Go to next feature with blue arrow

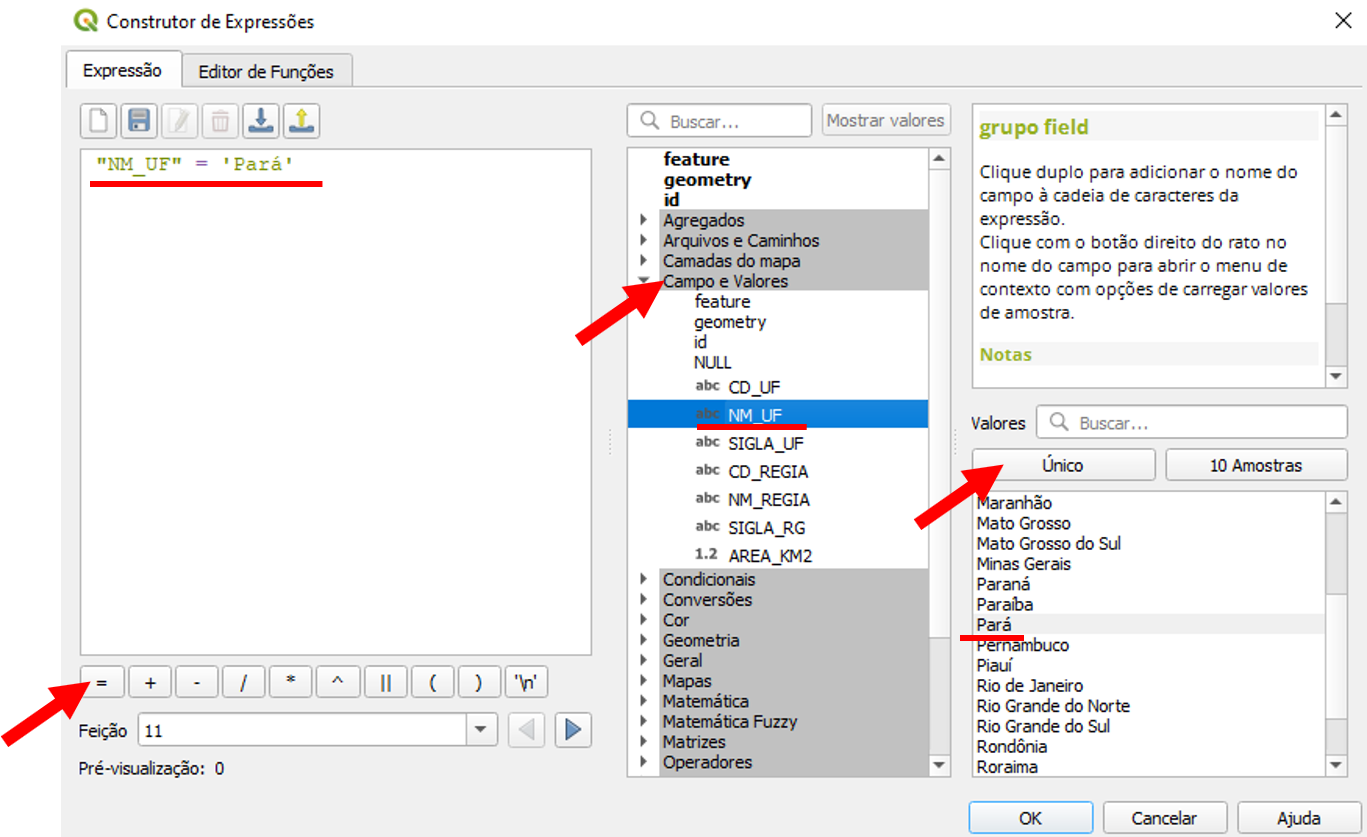pos(572,730)
